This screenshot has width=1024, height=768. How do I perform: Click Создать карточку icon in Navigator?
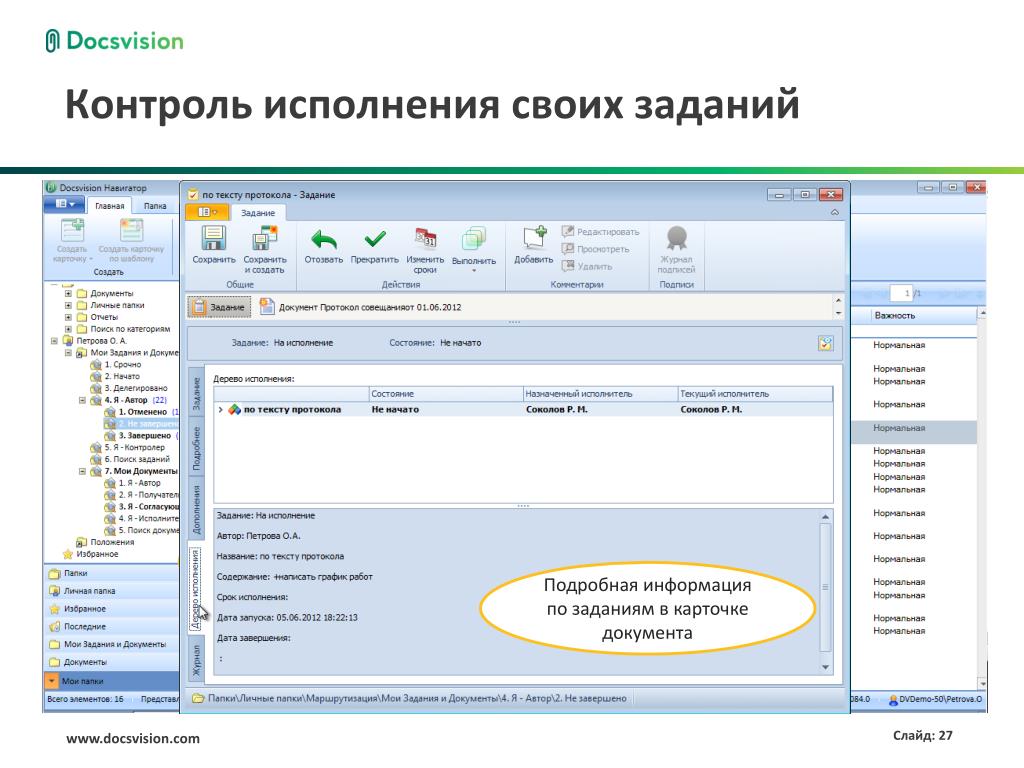[x=72, y=232]
